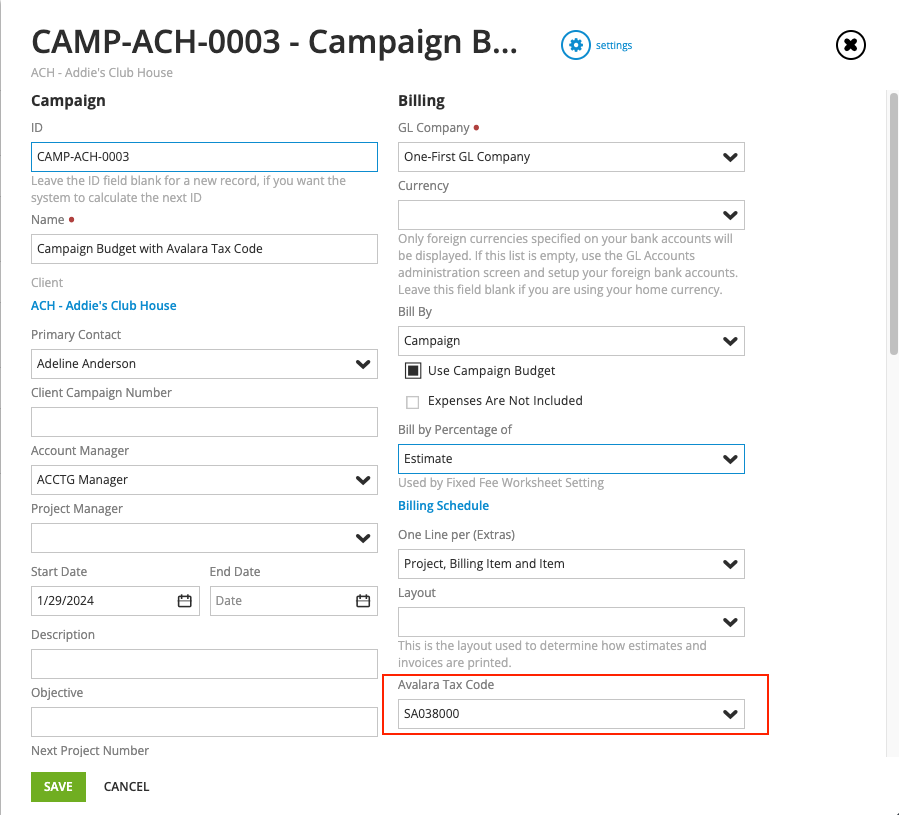
Task: Open the End Date calendar picker
Action: [363, 601]
